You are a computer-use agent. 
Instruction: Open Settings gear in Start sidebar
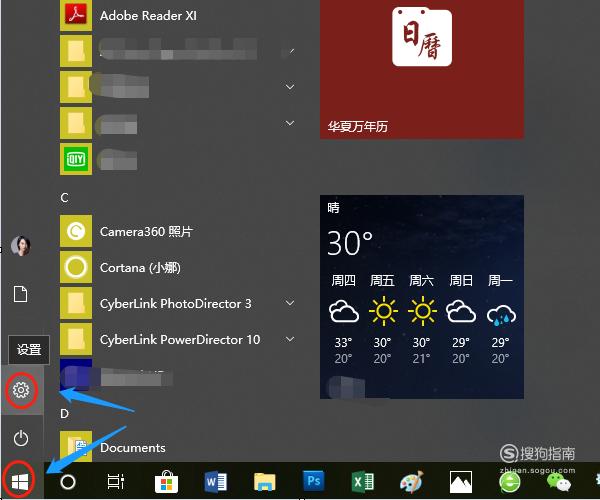click(x=21, y=390)
